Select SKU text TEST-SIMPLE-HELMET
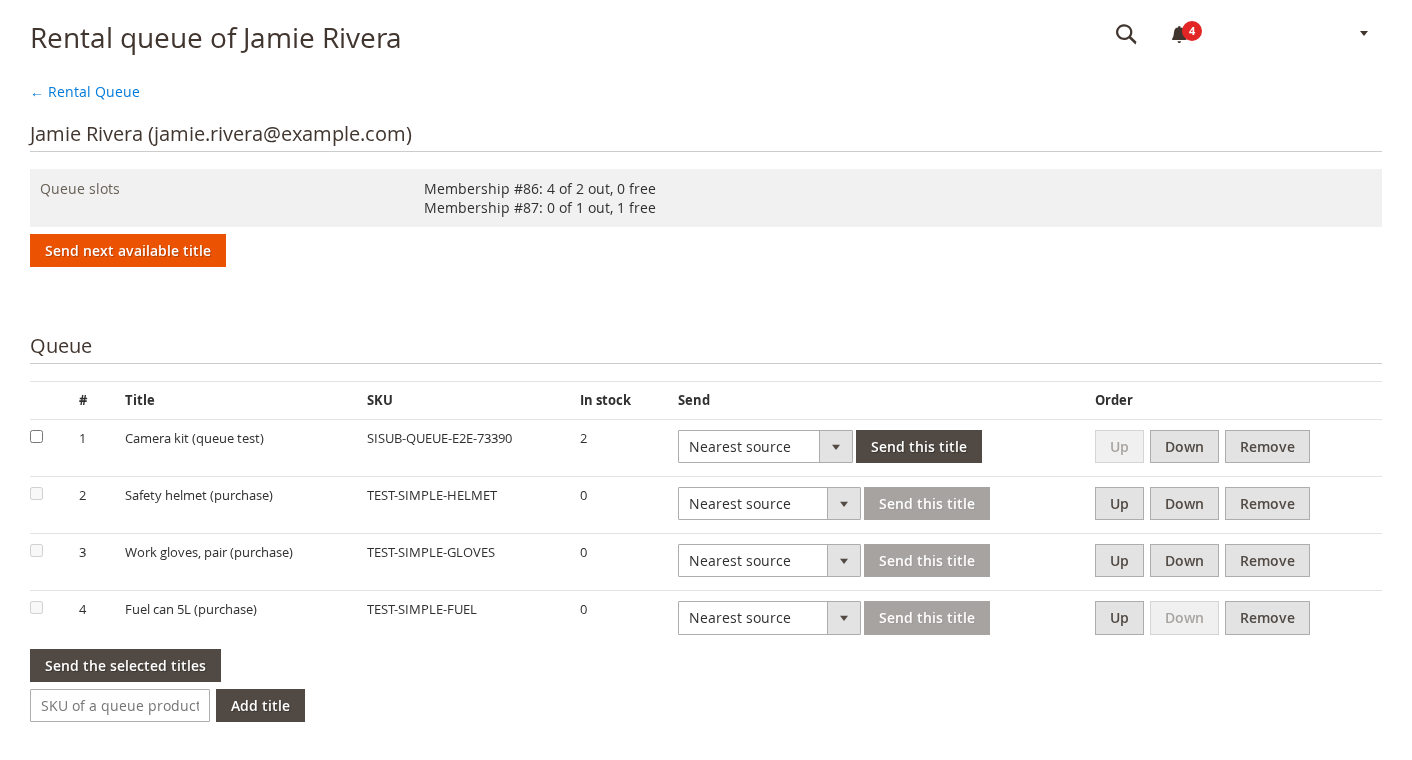The width and height of the screenshot is (1412, 760). point(432,495)
